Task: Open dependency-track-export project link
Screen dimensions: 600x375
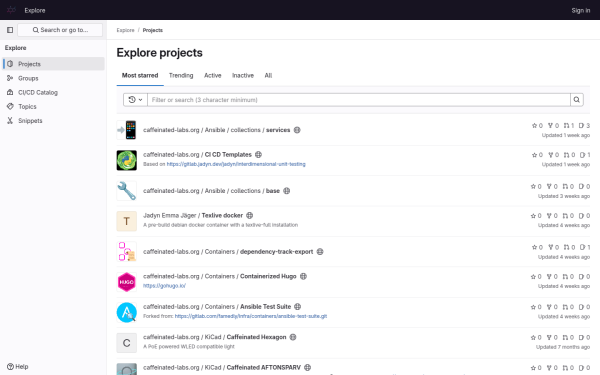Action: click(x=228, y=251)
